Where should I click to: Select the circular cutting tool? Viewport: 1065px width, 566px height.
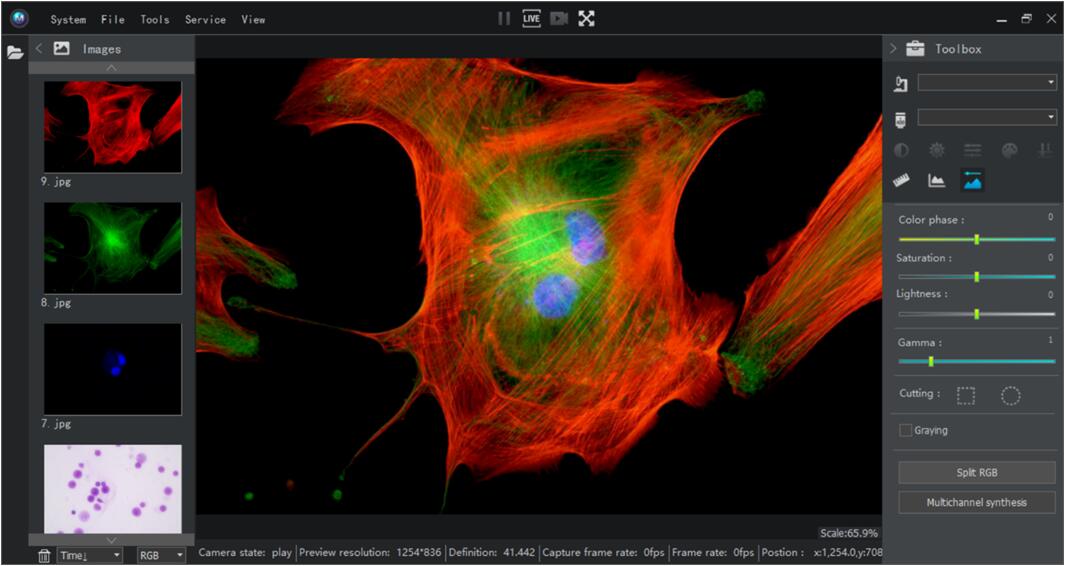tap(1010, 395)
